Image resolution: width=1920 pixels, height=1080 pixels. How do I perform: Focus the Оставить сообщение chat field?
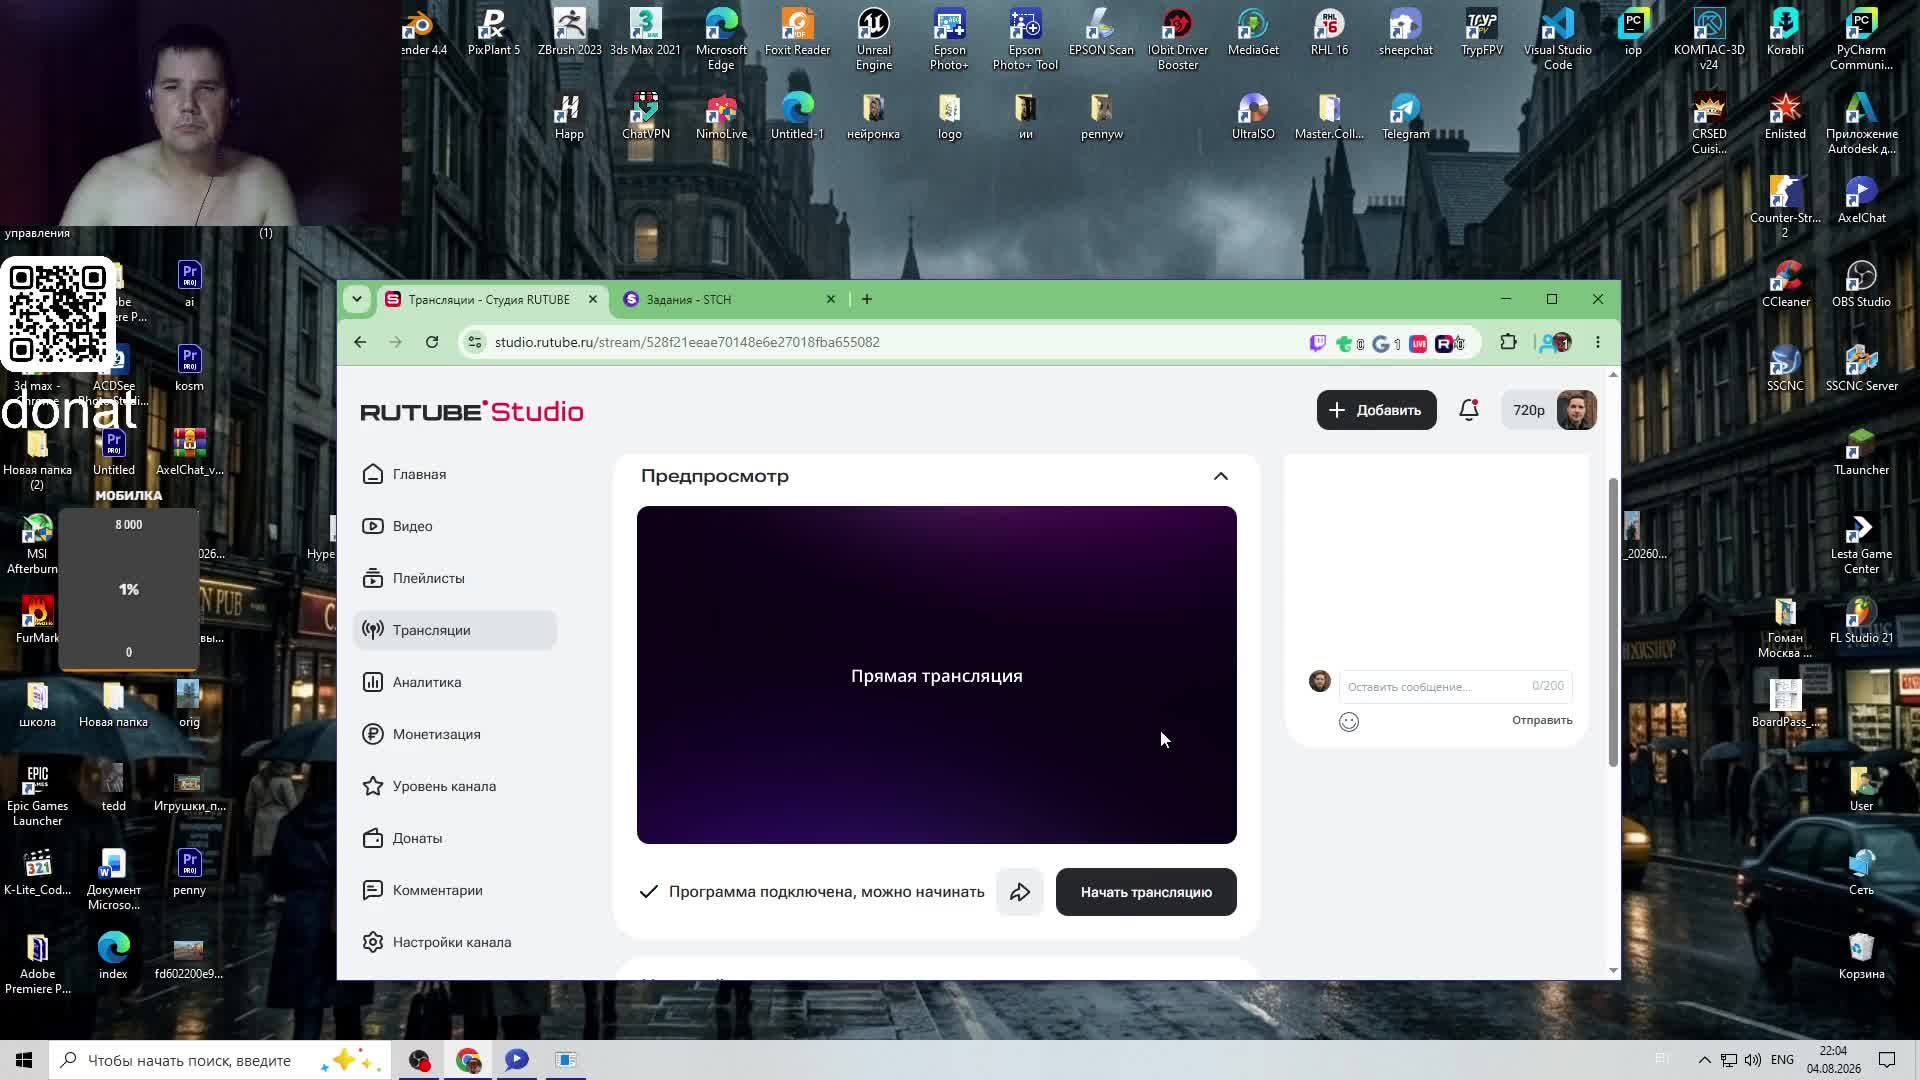[1456, 686]
